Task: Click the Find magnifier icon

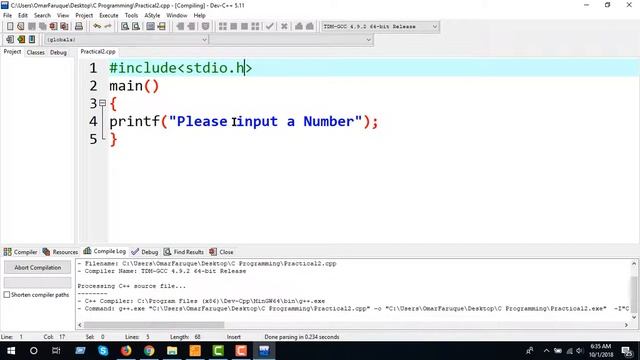Action: [x=125, y=27]
